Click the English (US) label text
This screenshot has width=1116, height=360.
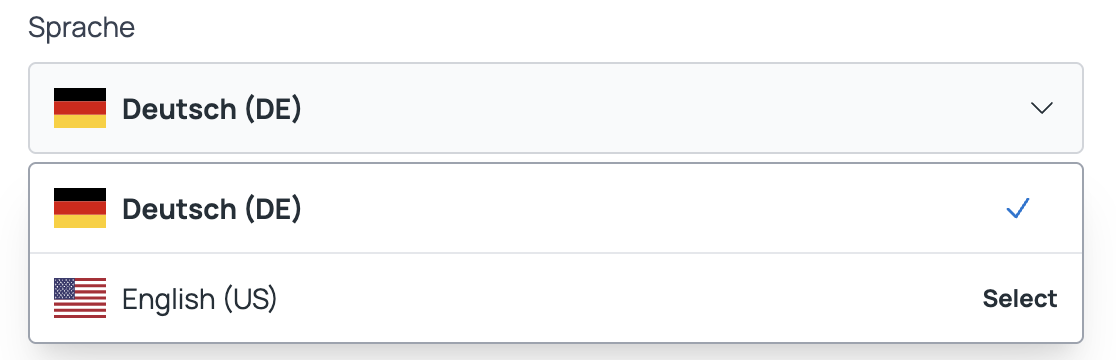199,299
